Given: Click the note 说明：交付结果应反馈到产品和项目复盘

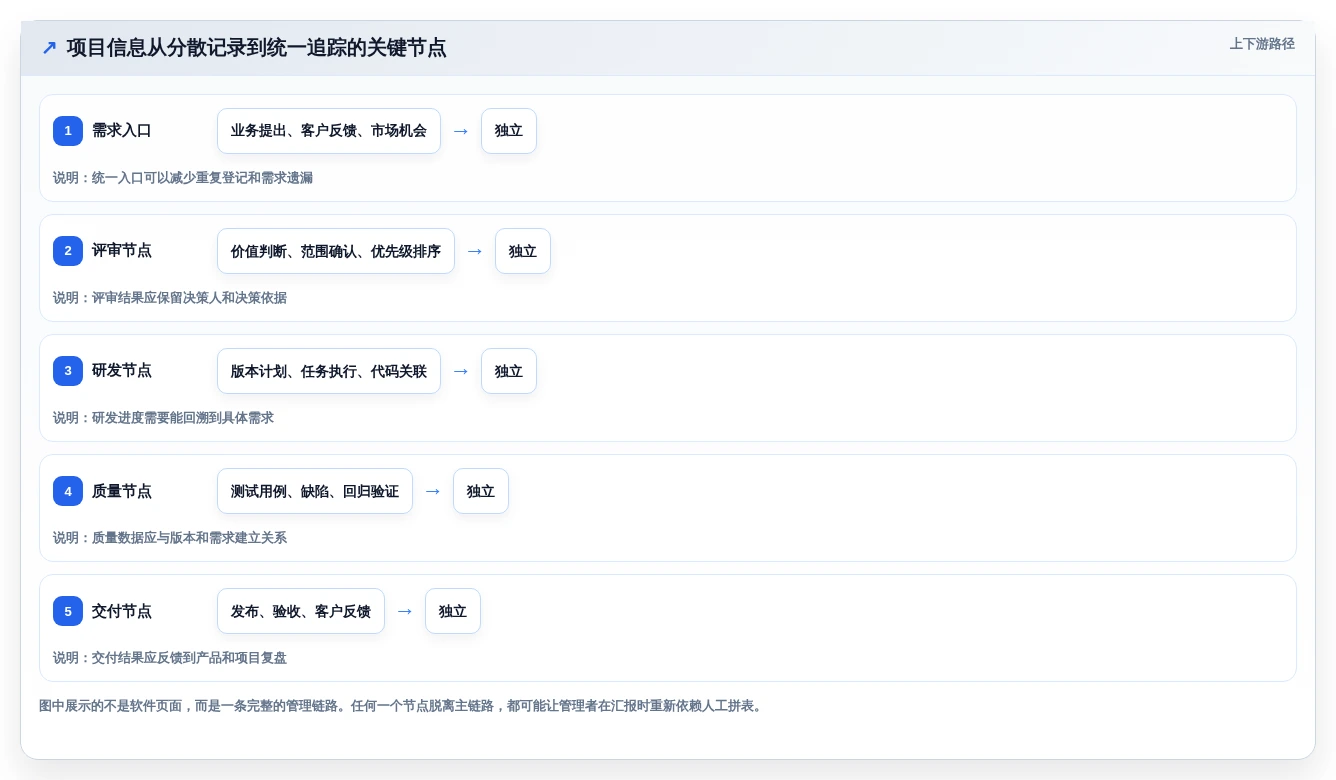Looking at the screenshot, I should click(170, 658).
